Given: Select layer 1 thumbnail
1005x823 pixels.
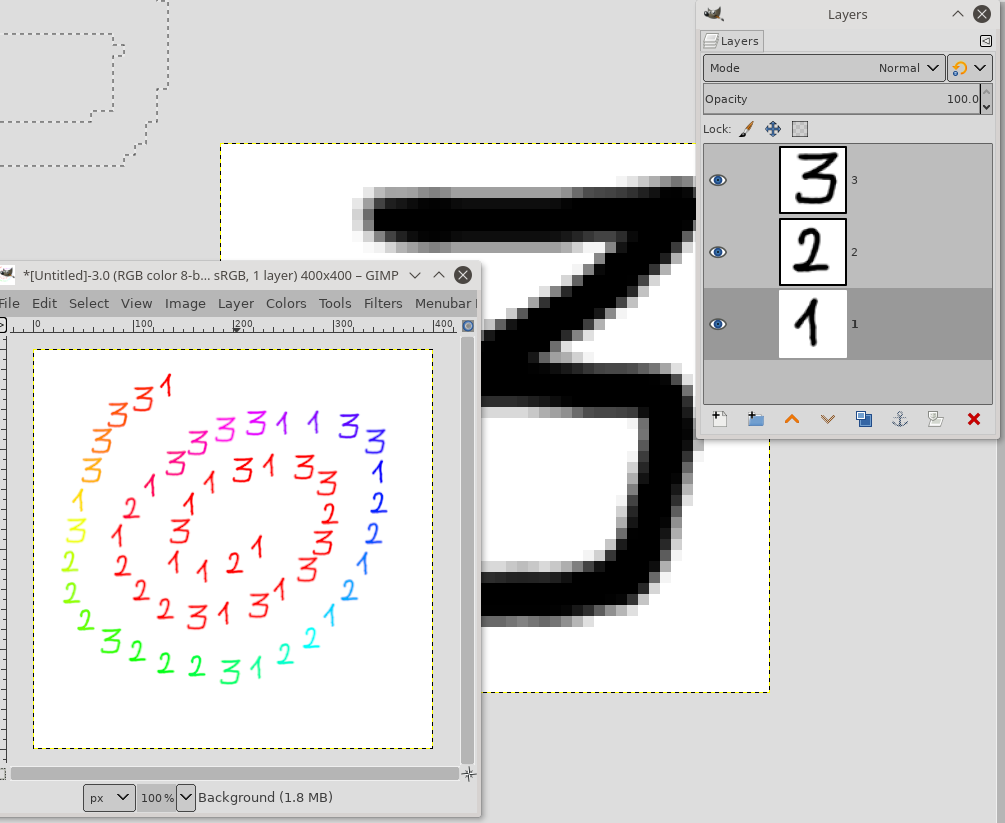Looking at the screenshot, I should 813,324.
